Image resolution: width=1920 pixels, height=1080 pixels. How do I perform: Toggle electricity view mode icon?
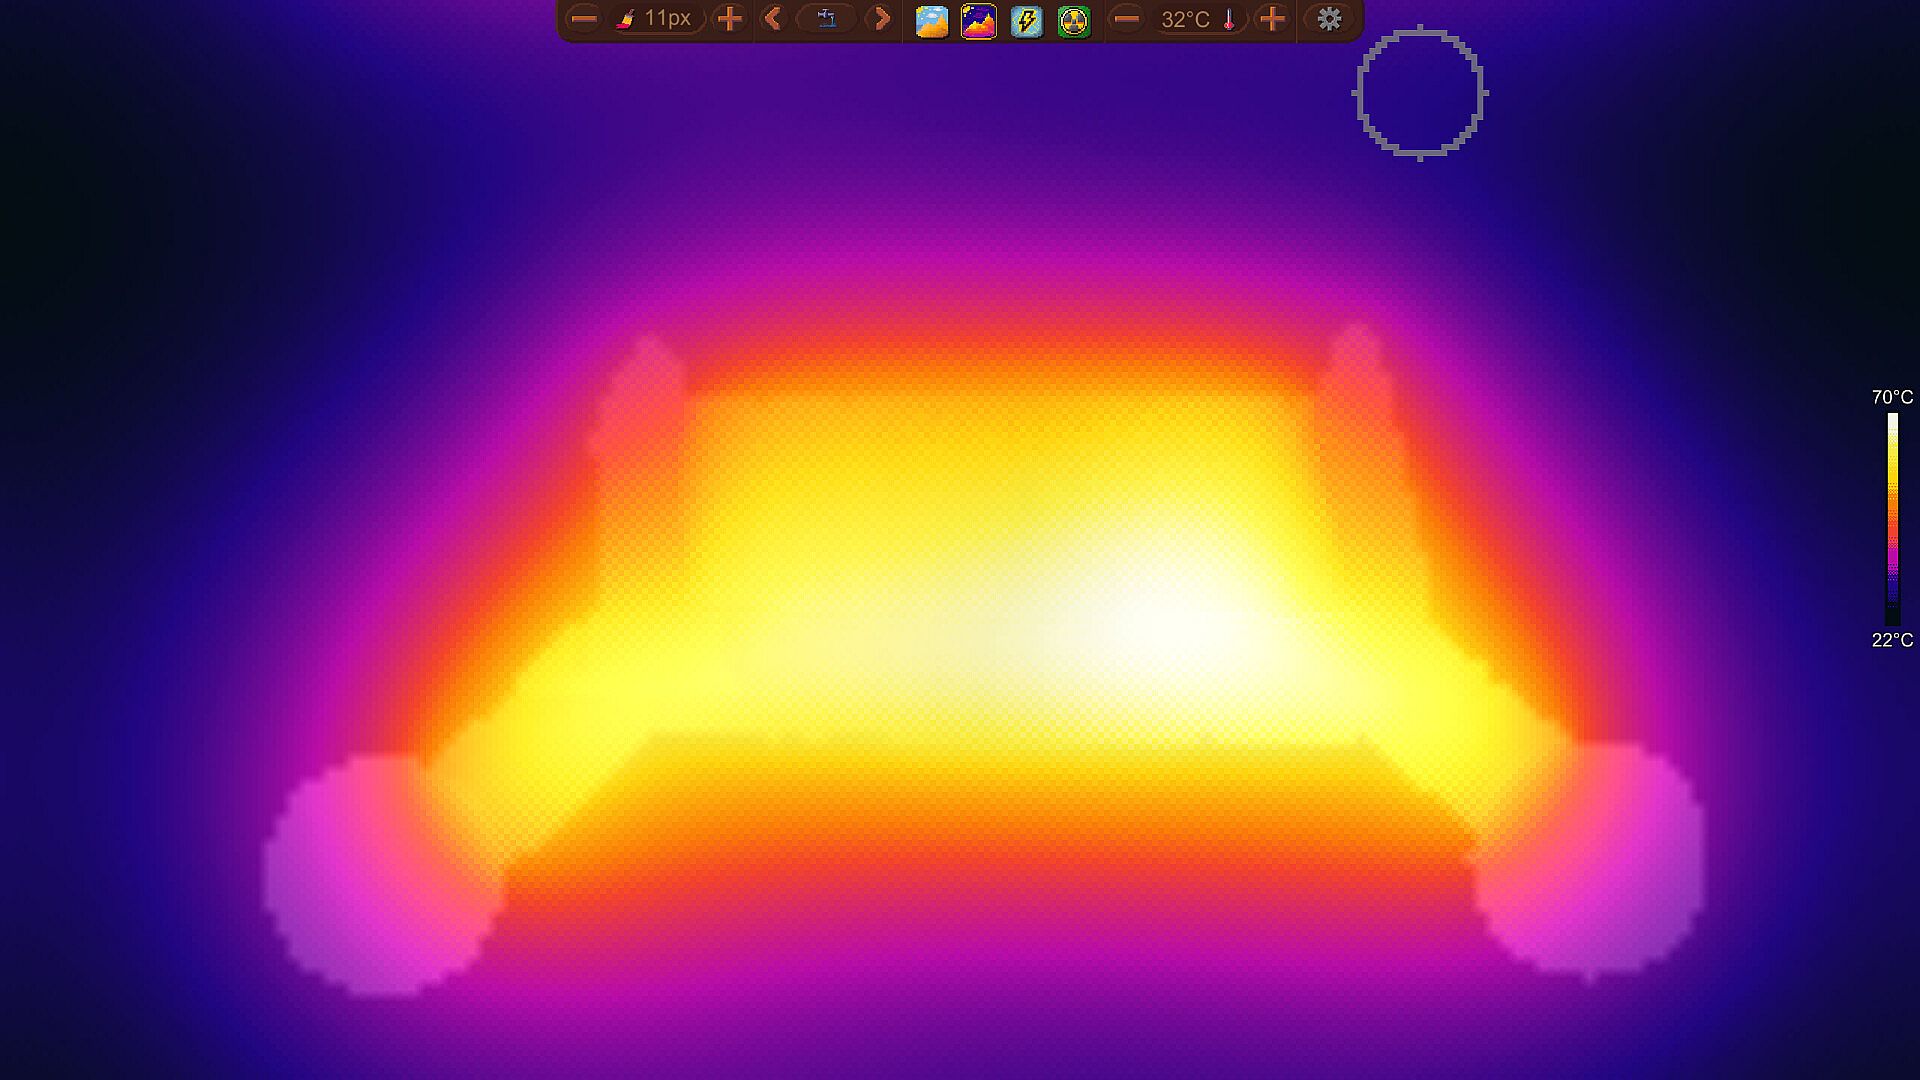click(x=1026, y=21)
